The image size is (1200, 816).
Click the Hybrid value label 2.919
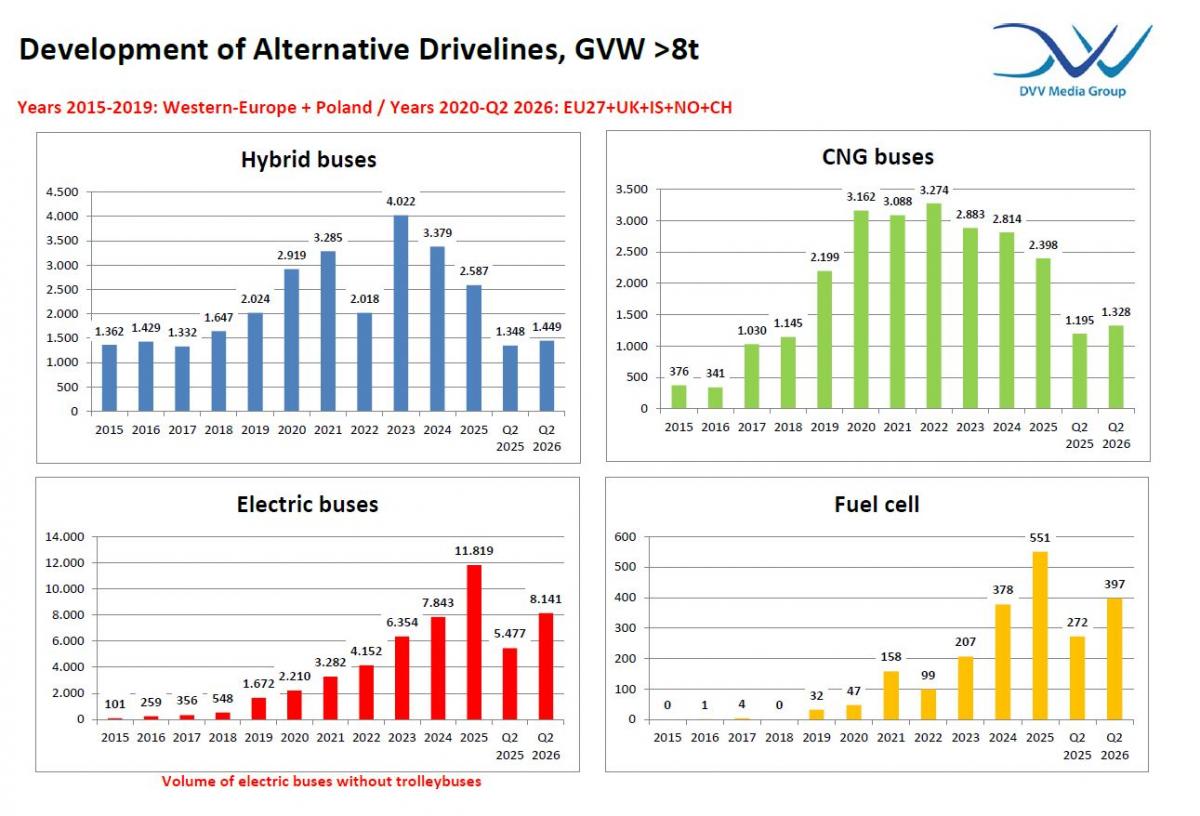pos(291,257)
